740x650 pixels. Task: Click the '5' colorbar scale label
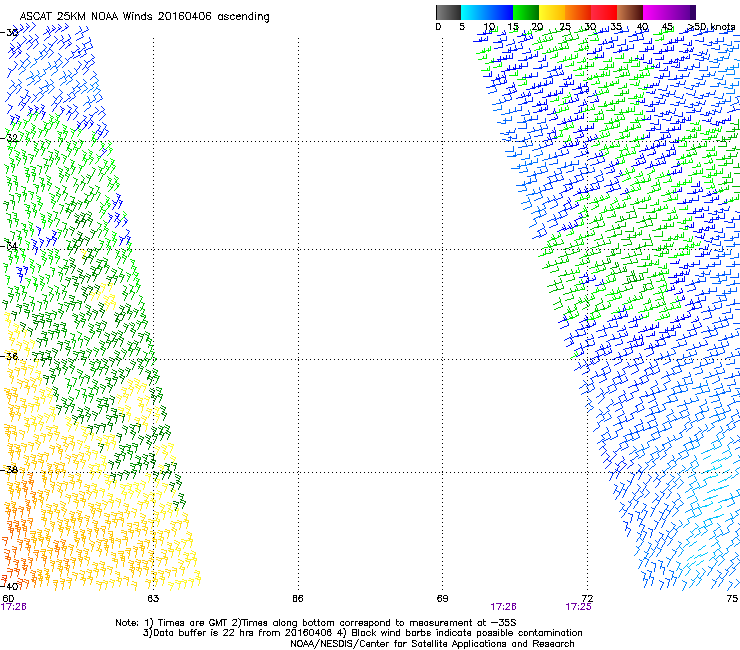click(x=462, y=27)
